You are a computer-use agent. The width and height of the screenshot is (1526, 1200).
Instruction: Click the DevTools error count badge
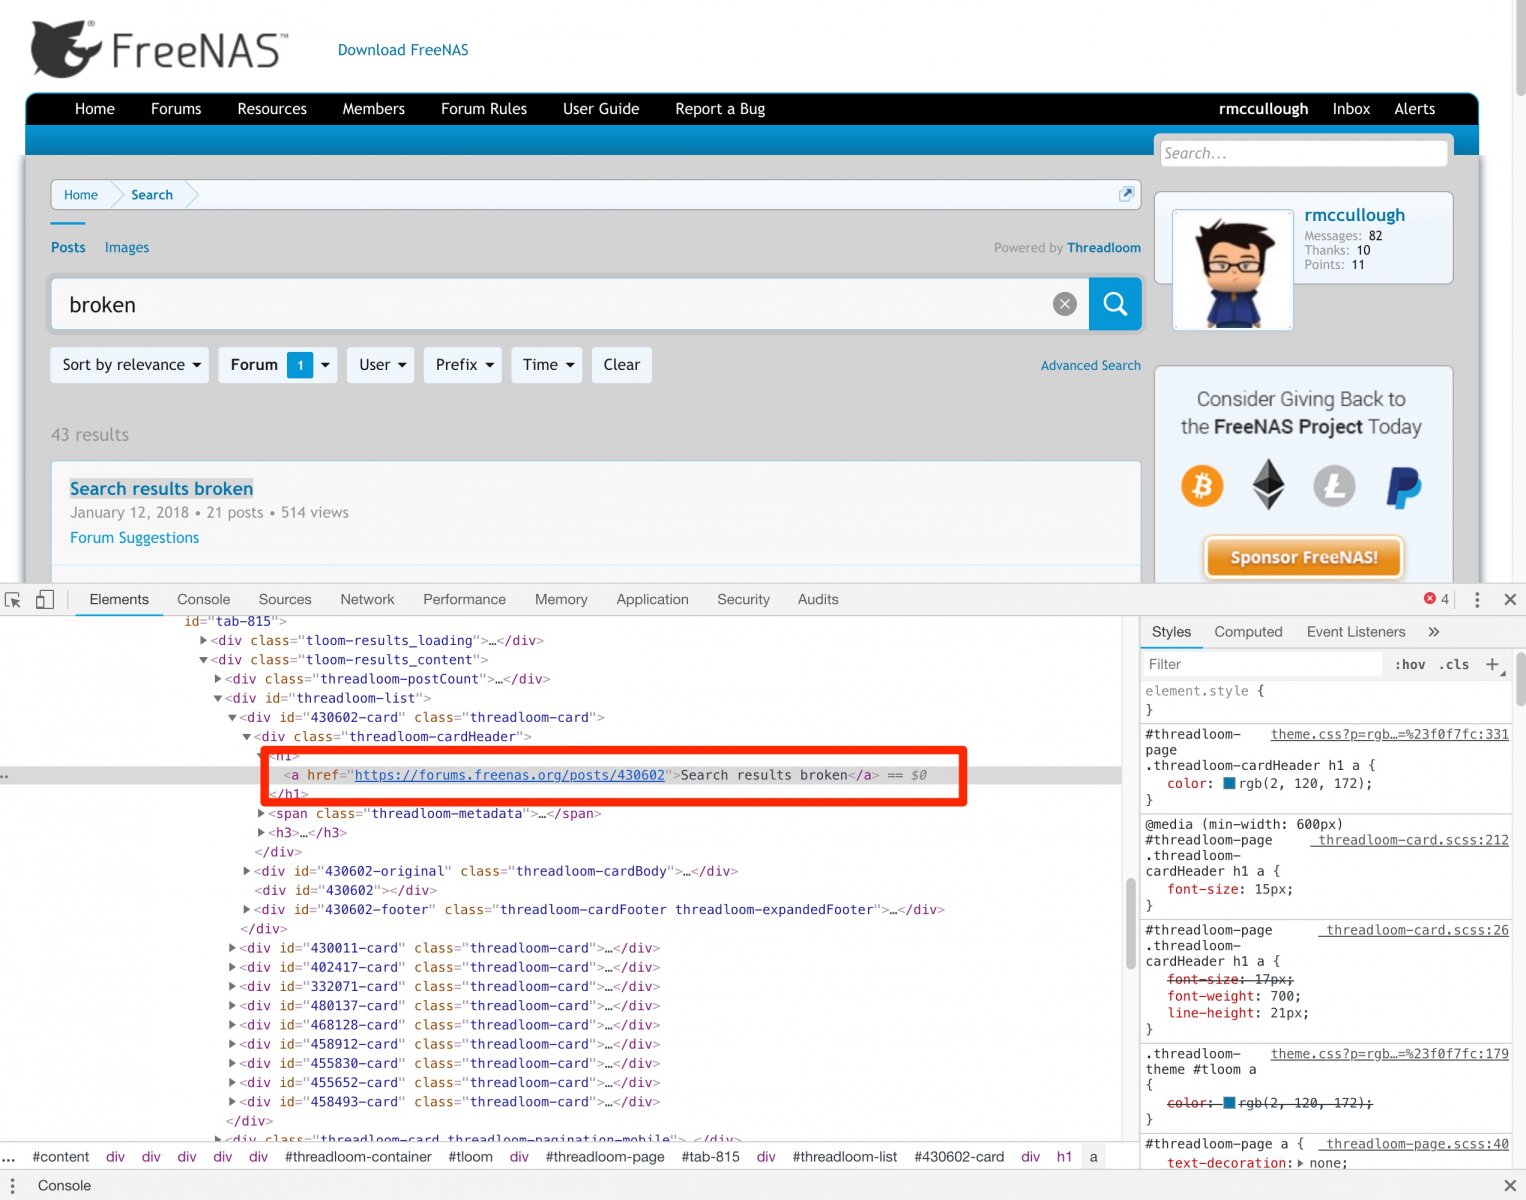(x=1436, y=599)
